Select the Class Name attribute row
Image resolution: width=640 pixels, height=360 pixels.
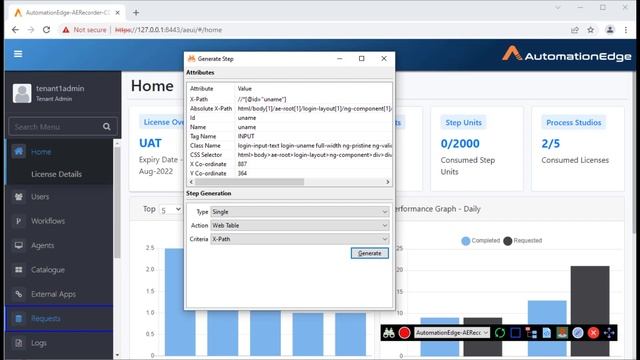click(289, 146)
